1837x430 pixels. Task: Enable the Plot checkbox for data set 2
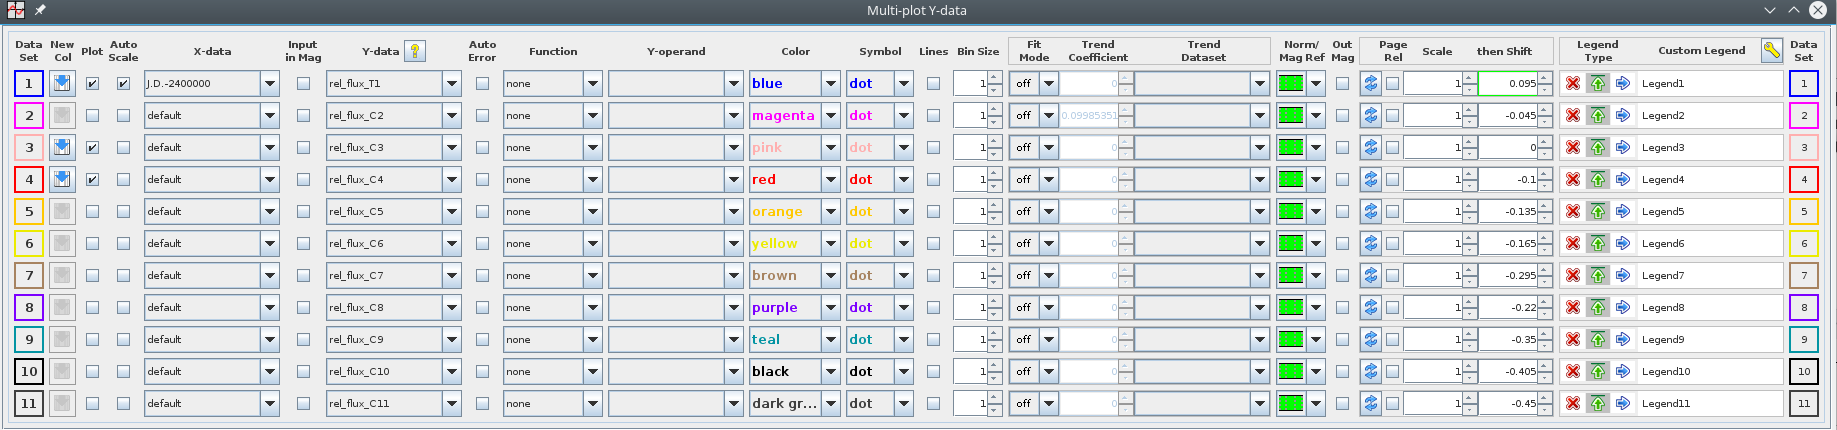click(x=93, y=115)
